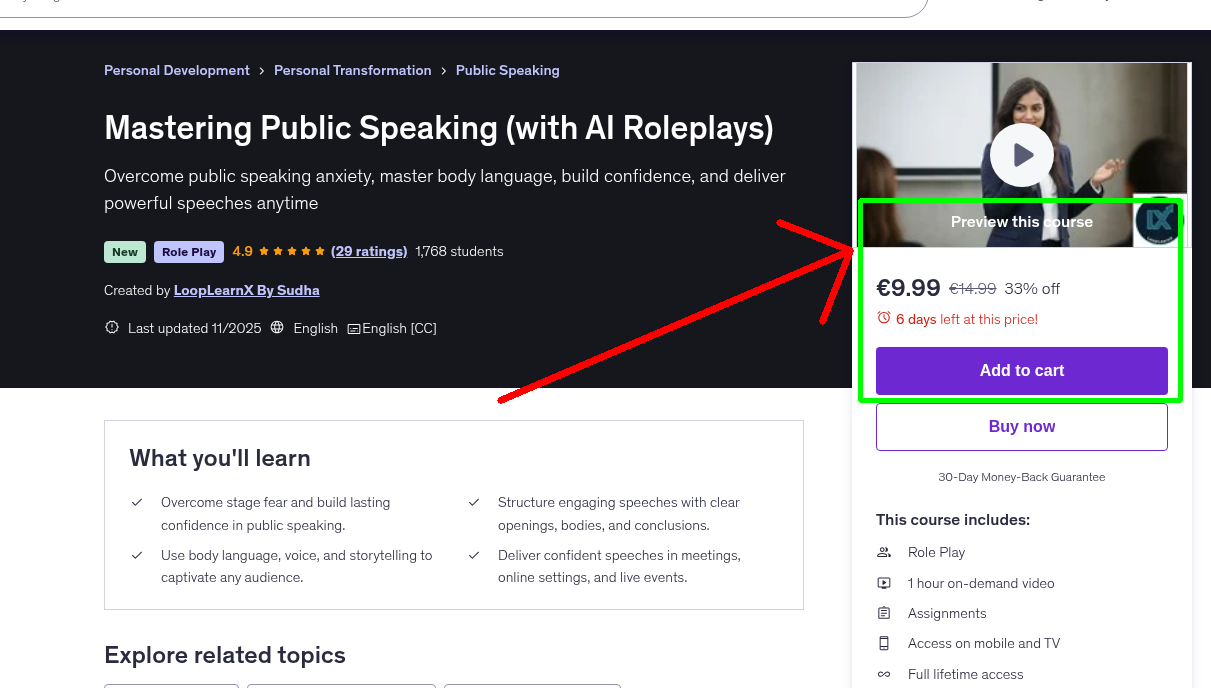Image resolution: width=1211 pixels, height=688 pixels.
Task: Open the Public Speaking breadcrumb
Action: click(x=507, y=70)
